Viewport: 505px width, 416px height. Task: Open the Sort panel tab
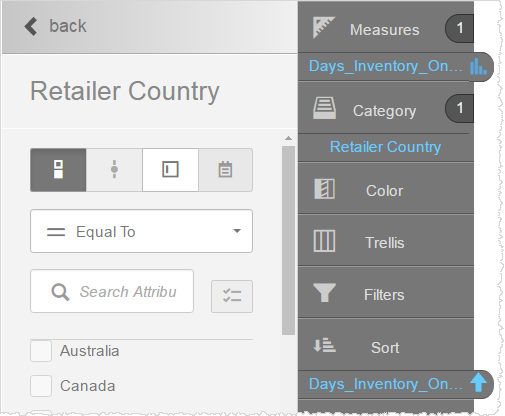(x=386, y=346)
